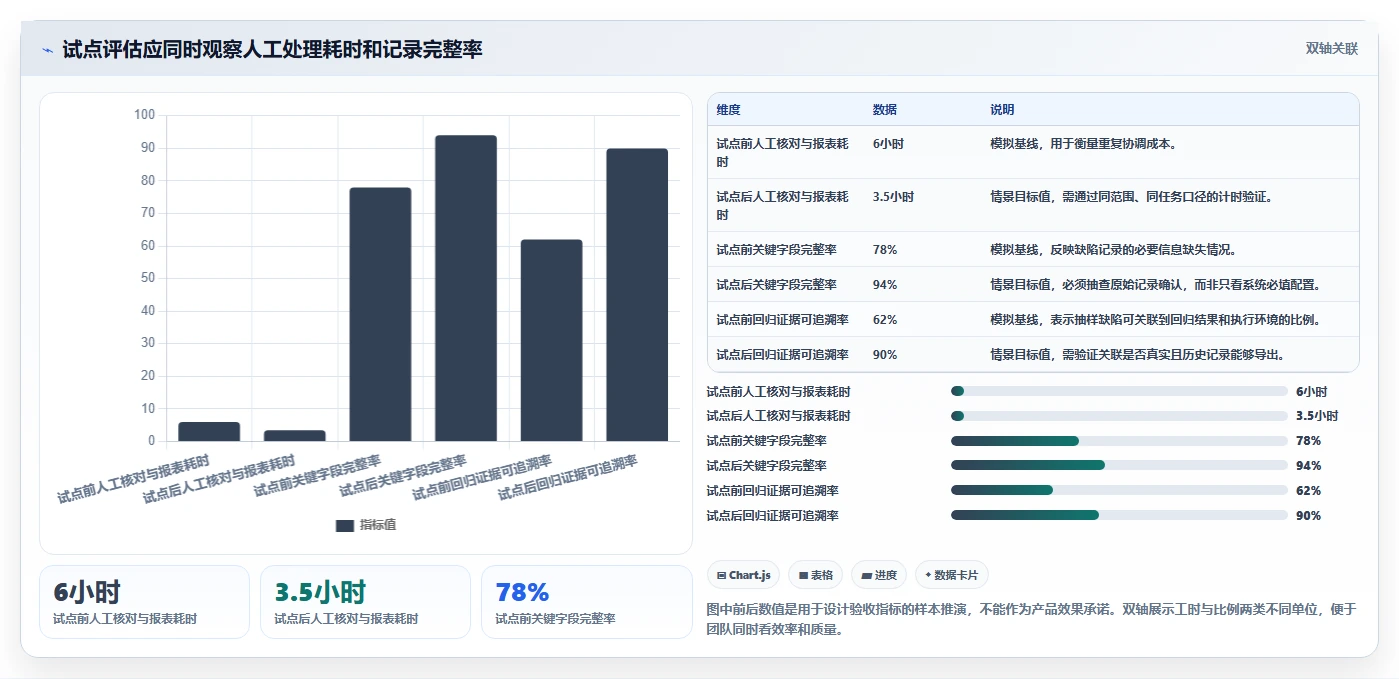Click the 78% progress bar
The width and height of the screenshot is (1399, 679).
coord(1119,441)
